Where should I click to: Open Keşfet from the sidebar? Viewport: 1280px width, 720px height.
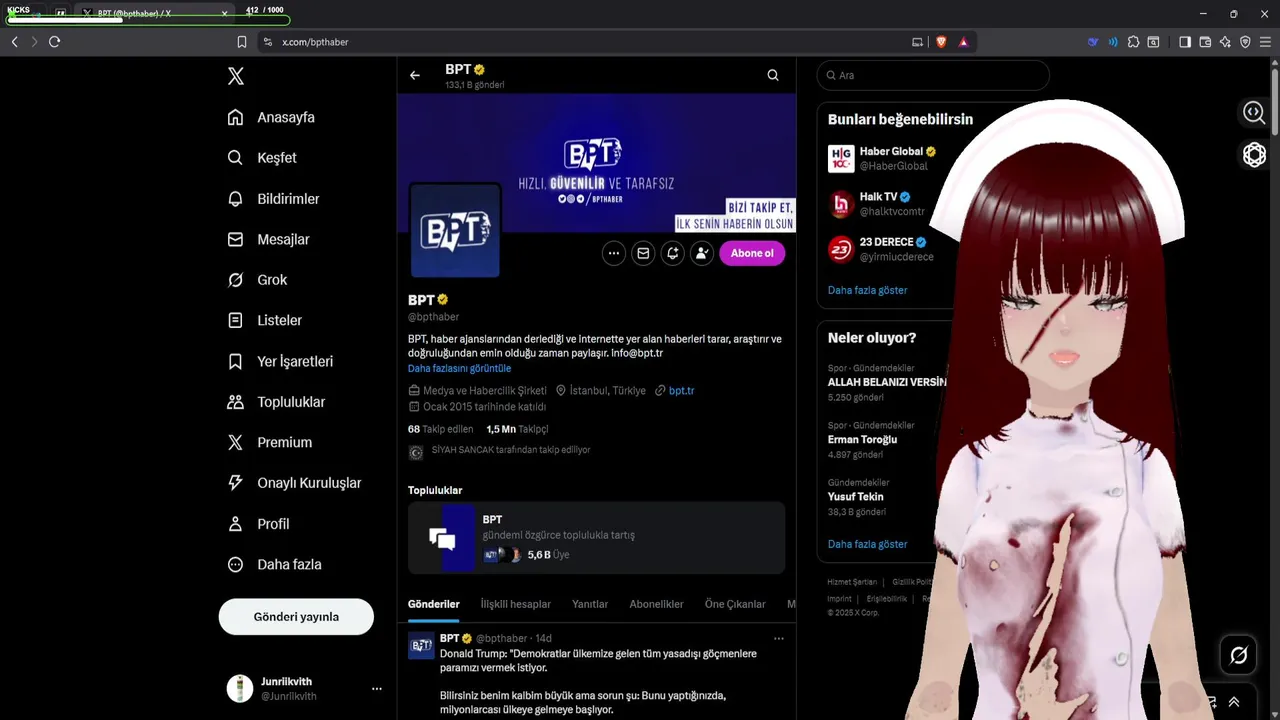click(262, 158)
